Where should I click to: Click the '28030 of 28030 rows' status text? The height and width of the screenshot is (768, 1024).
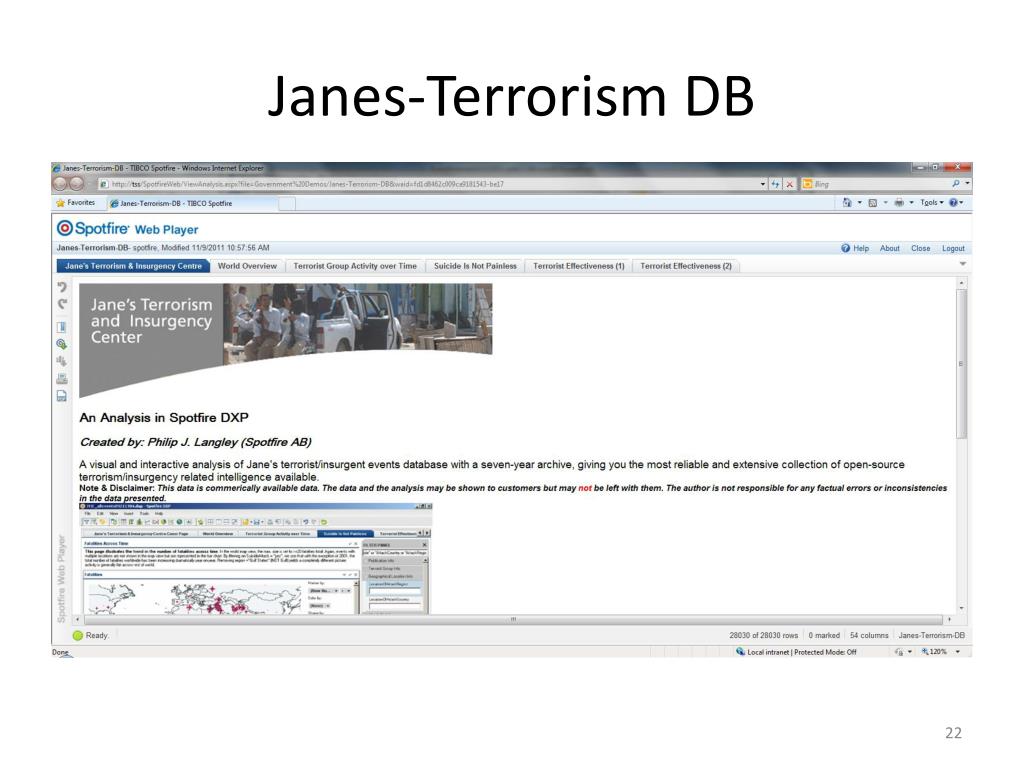763,635
